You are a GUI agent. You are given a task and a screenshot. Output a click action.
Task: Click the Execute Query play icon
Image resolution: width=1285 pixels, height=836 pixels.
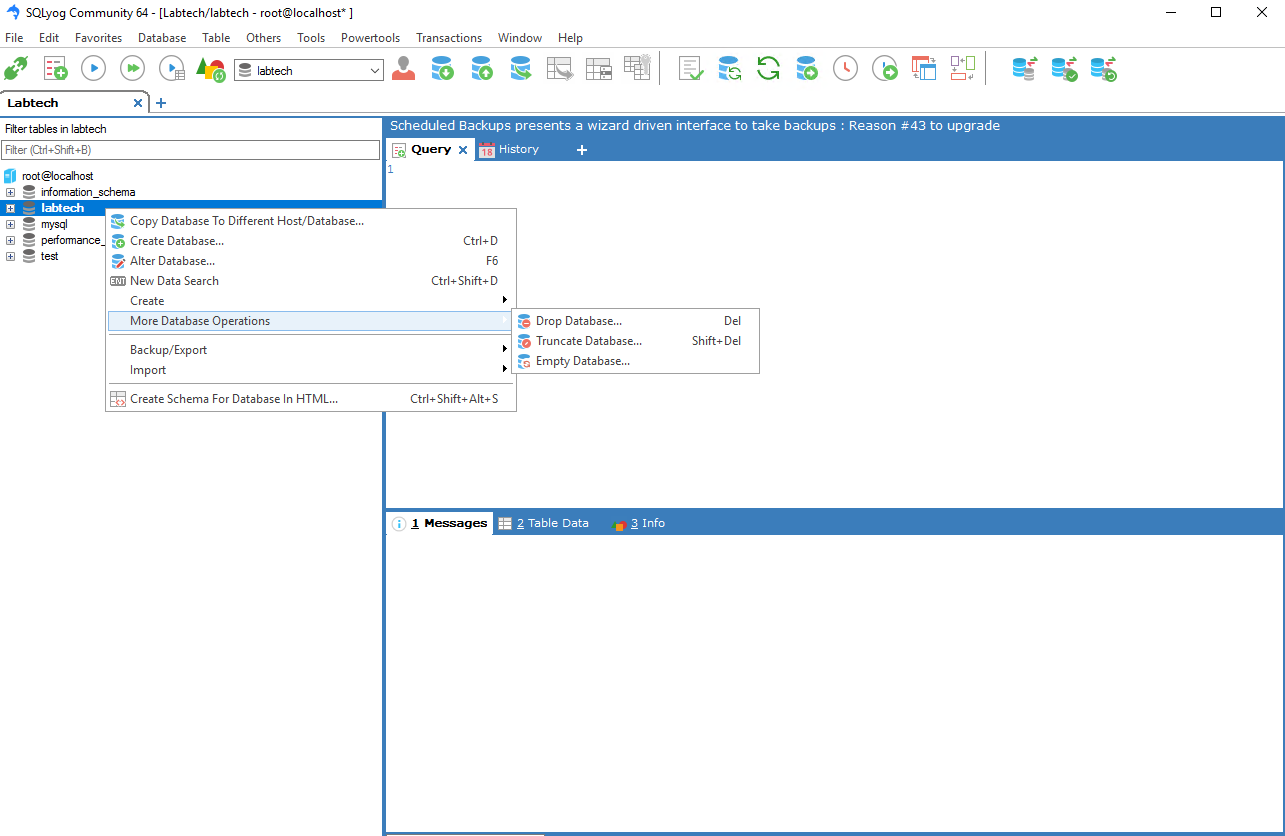tap(93, 68)
